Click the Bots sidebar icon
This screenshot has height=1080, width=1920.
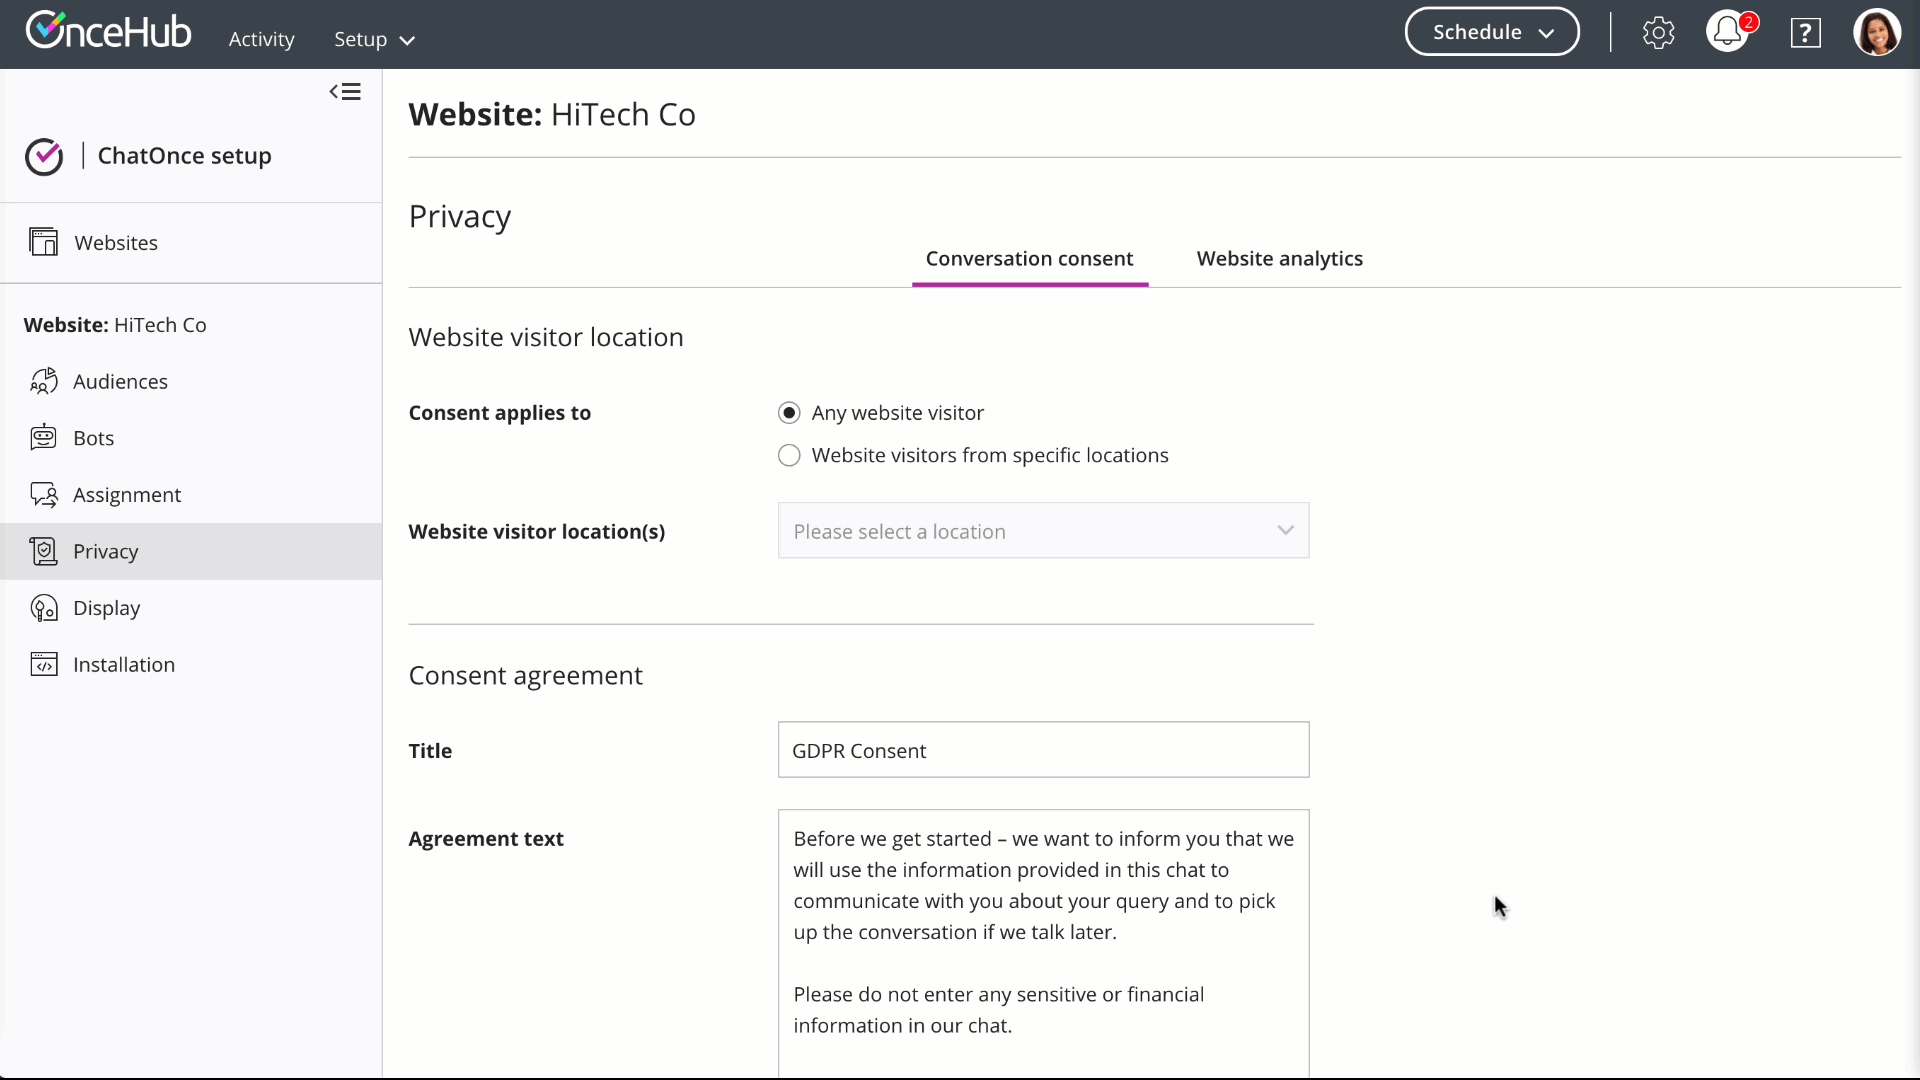[44, 438]
